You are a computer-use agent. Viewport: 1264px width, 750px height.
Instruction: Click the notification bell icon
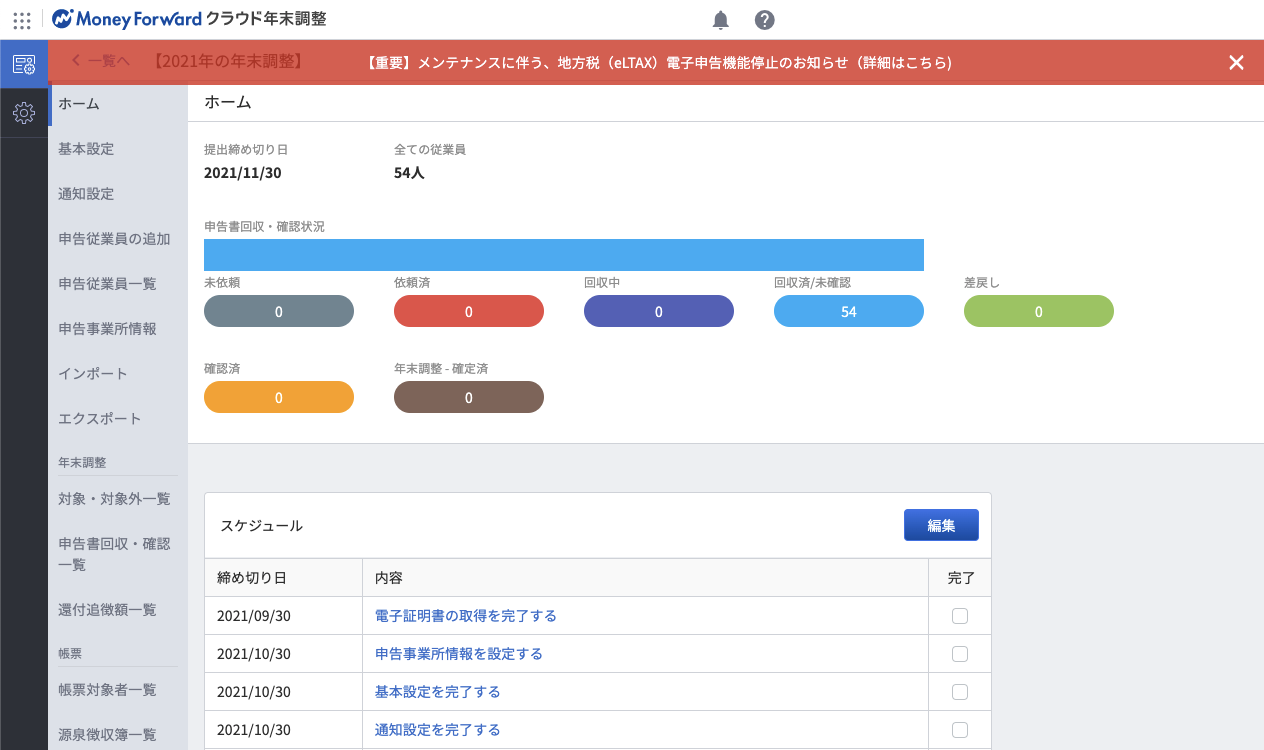[720, 20]
